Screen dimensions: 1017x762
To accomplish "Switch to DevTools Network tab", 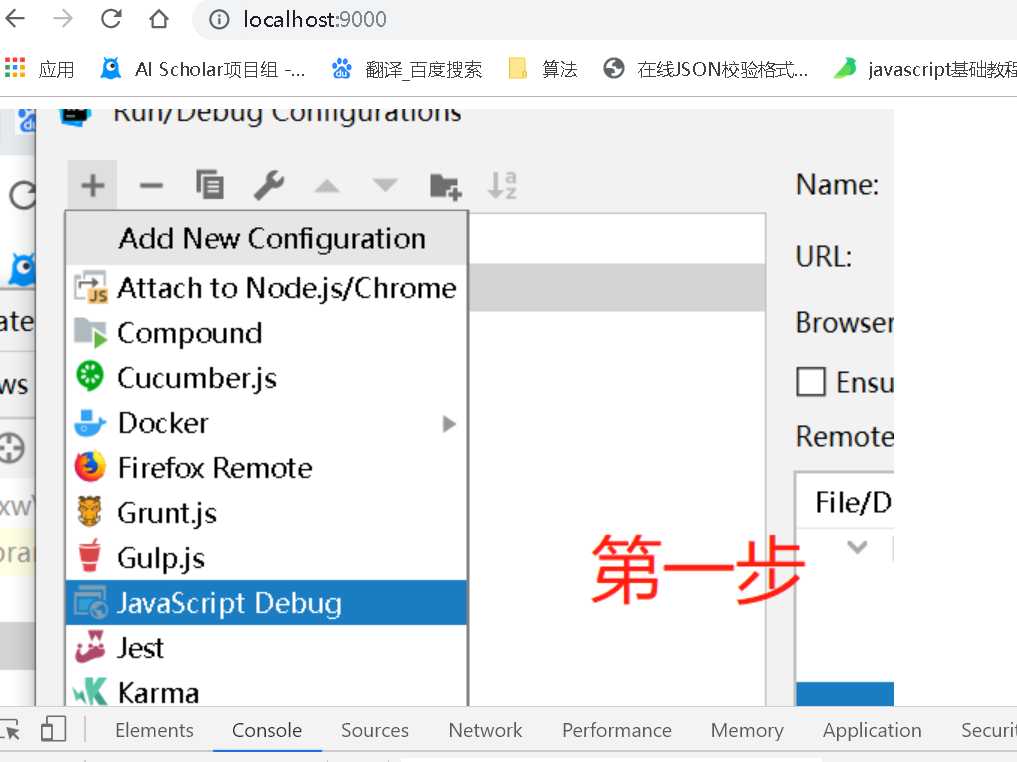I will pos(485,730).
